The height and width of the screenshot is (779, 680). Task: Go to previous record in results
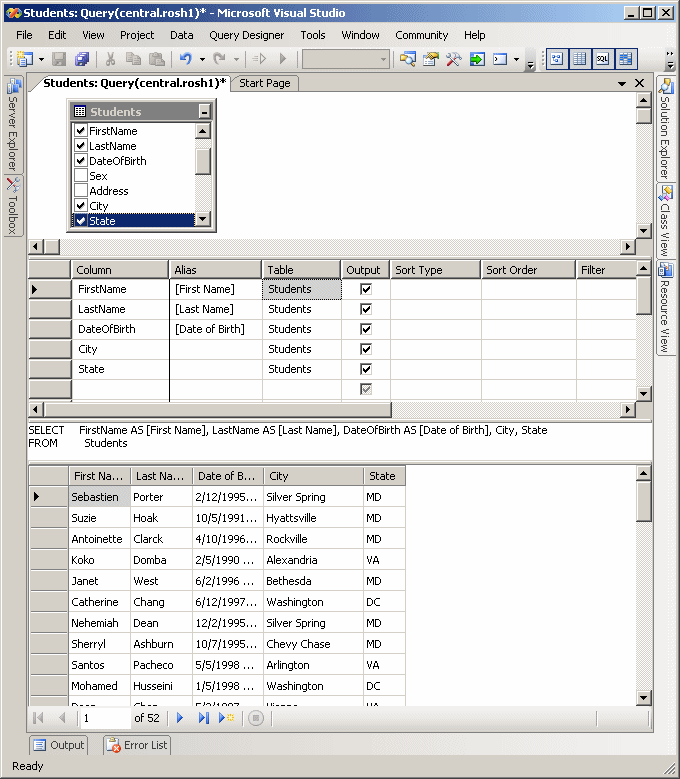point(62,718)
